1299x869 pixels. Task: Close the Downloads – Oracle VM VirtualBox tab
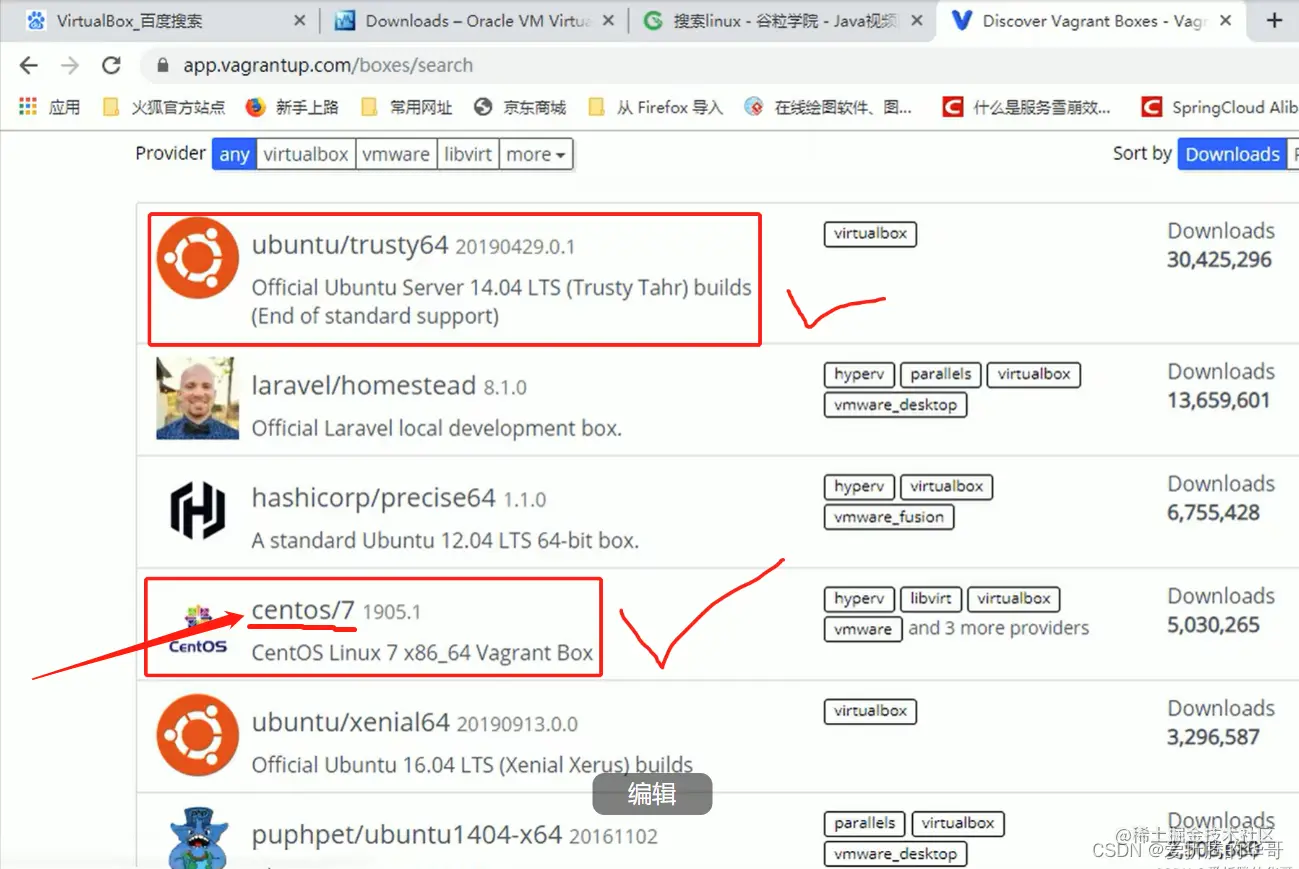coord(608,21)
